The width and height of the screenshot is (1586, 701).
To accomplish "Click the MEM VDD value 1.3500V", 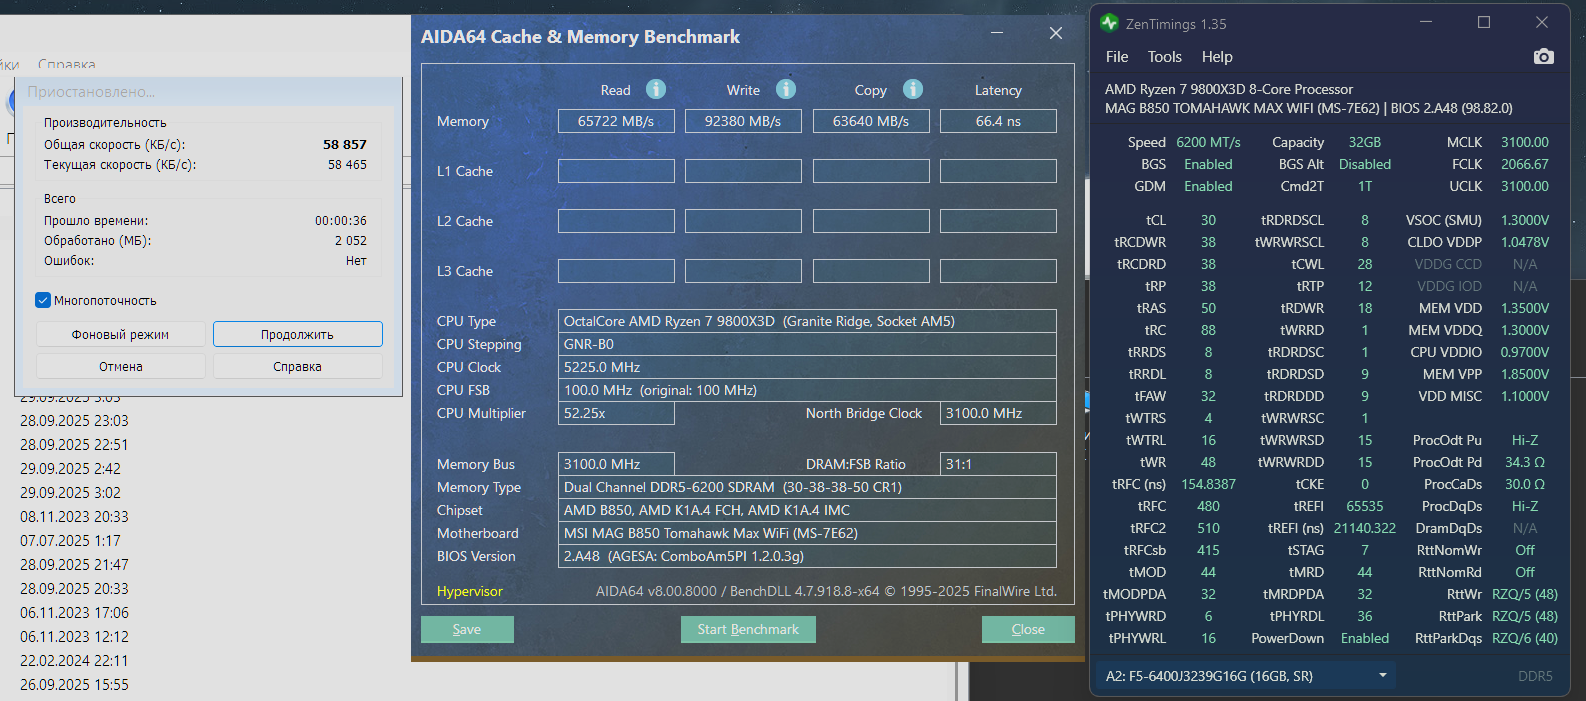I will 1525,308.
